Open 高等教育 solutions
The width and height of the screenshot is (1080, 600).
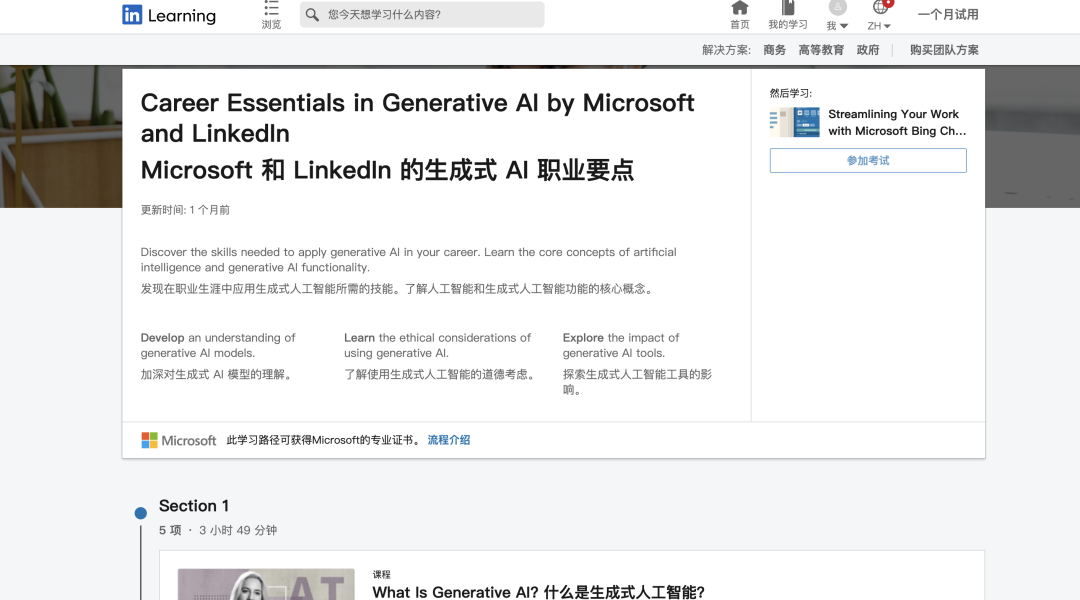tap(820, 49)
